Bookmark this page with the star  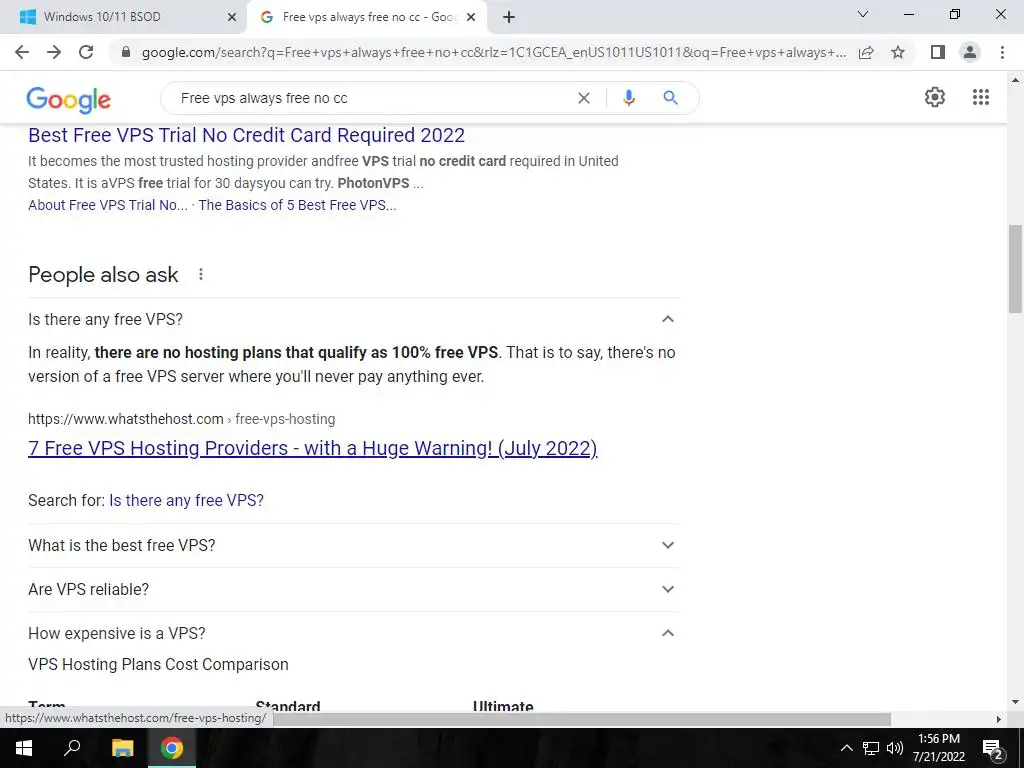tap(898, 52)
